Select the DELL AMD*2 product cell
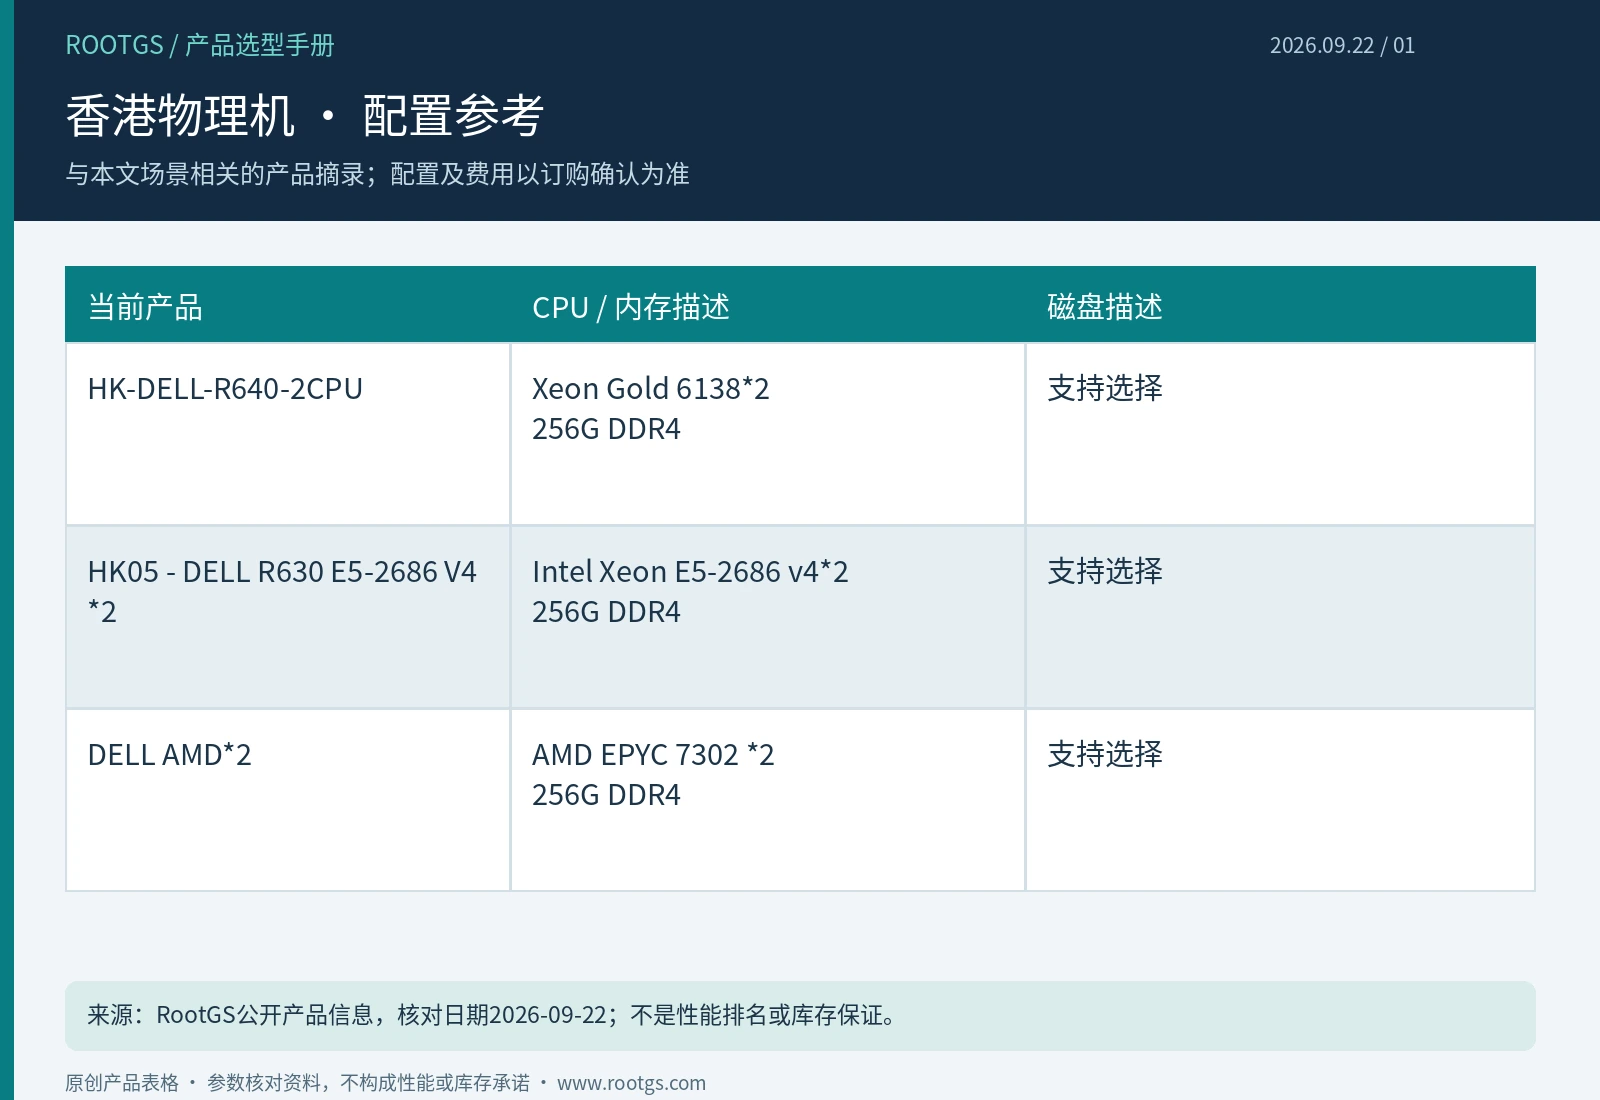 288,800
